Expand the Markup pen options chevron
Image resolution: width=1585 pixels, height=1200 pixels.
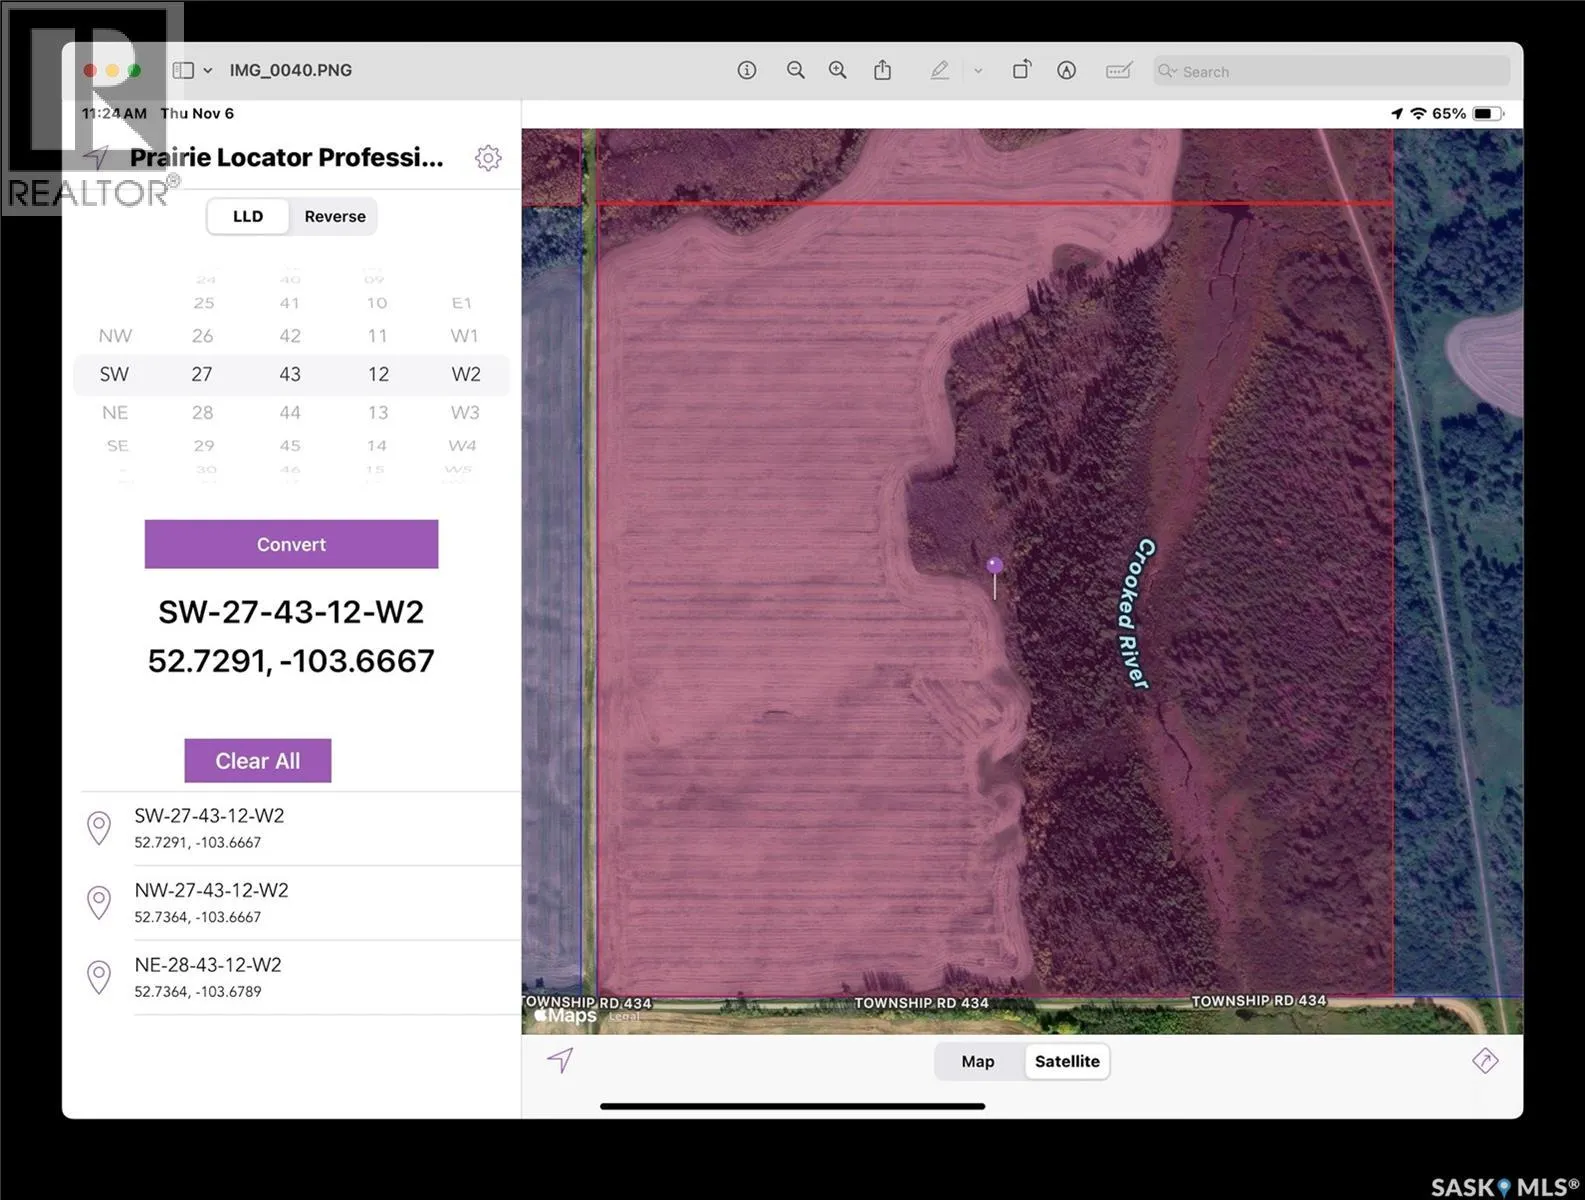978,71
